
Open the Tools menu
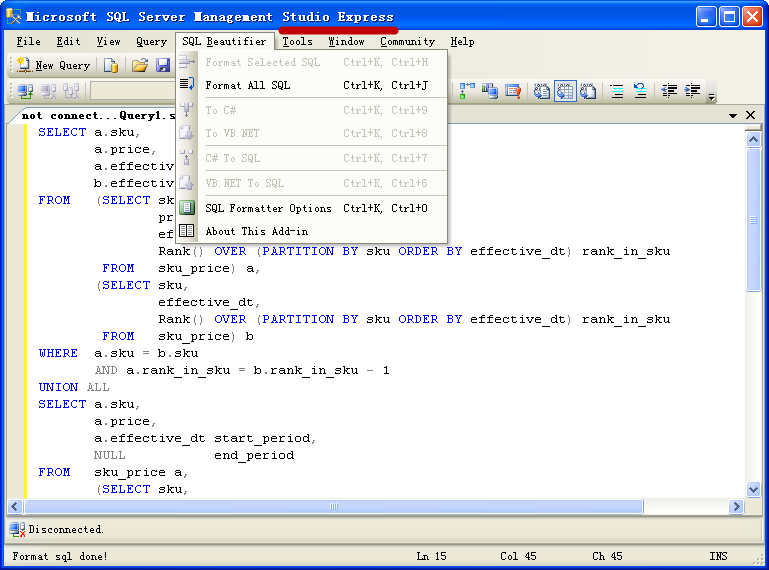(298, 42)
